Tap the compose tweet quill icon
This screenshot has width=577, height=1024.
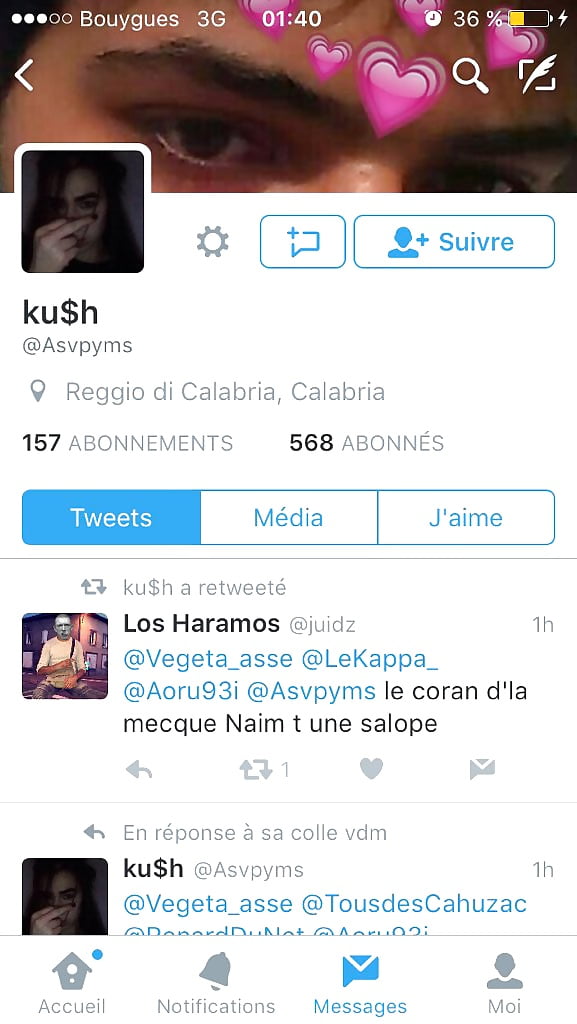coord(538,74)
